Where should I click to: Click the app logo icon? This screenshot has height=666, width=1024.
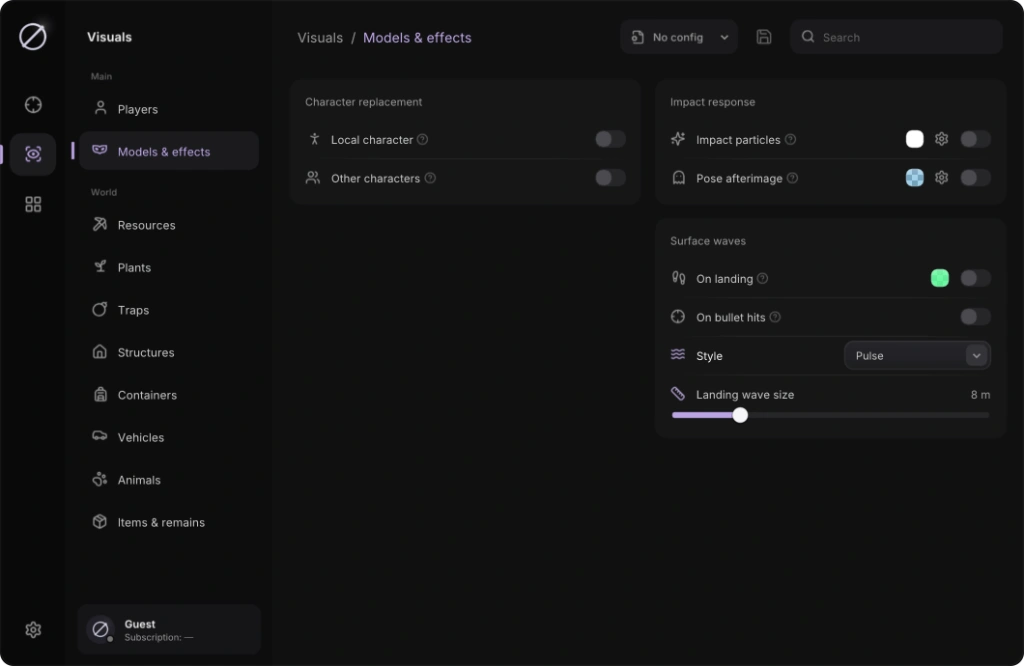33,37
